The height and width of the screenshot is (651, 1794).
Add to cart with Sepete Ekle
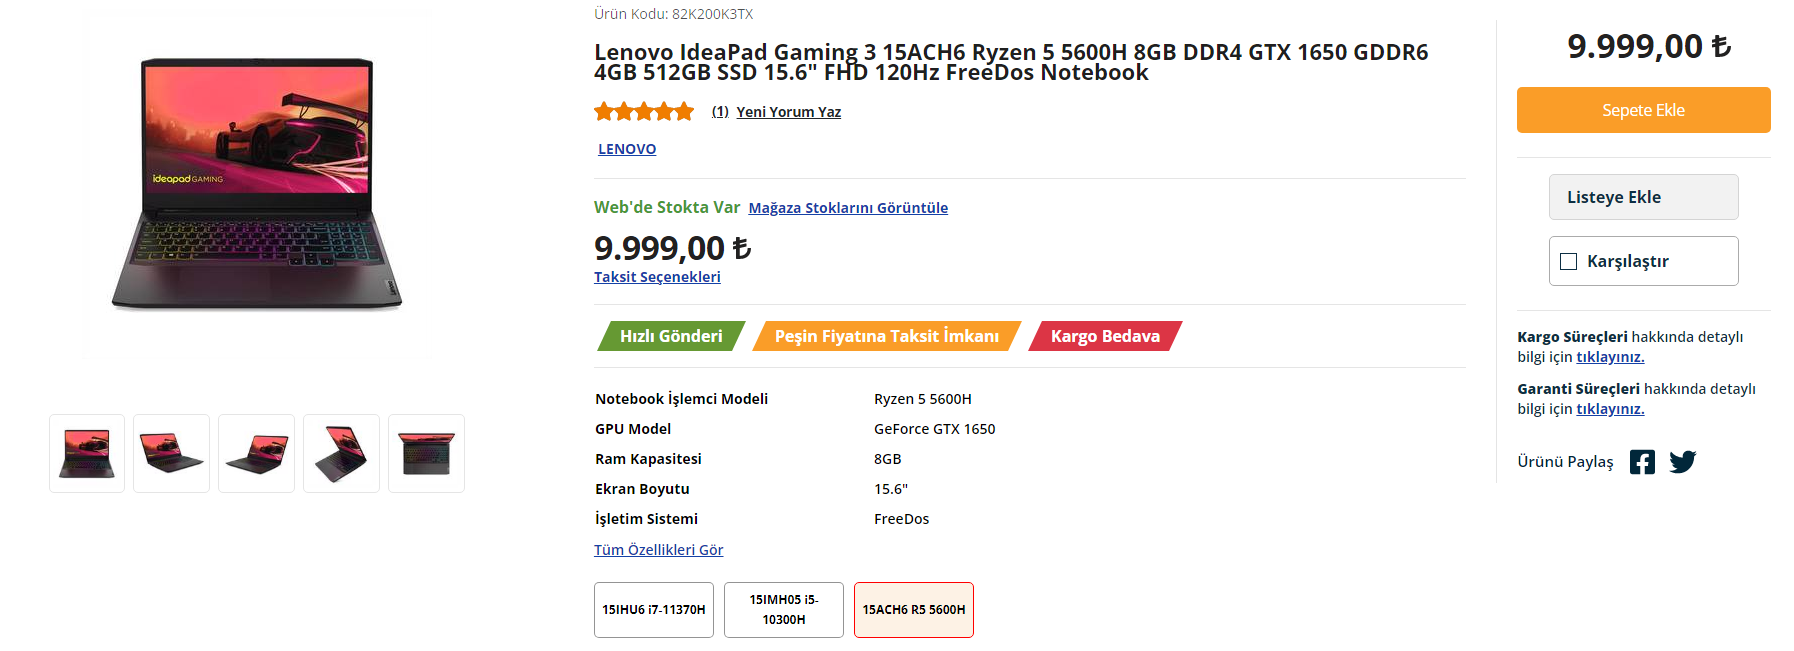(x=1643, y=110)
